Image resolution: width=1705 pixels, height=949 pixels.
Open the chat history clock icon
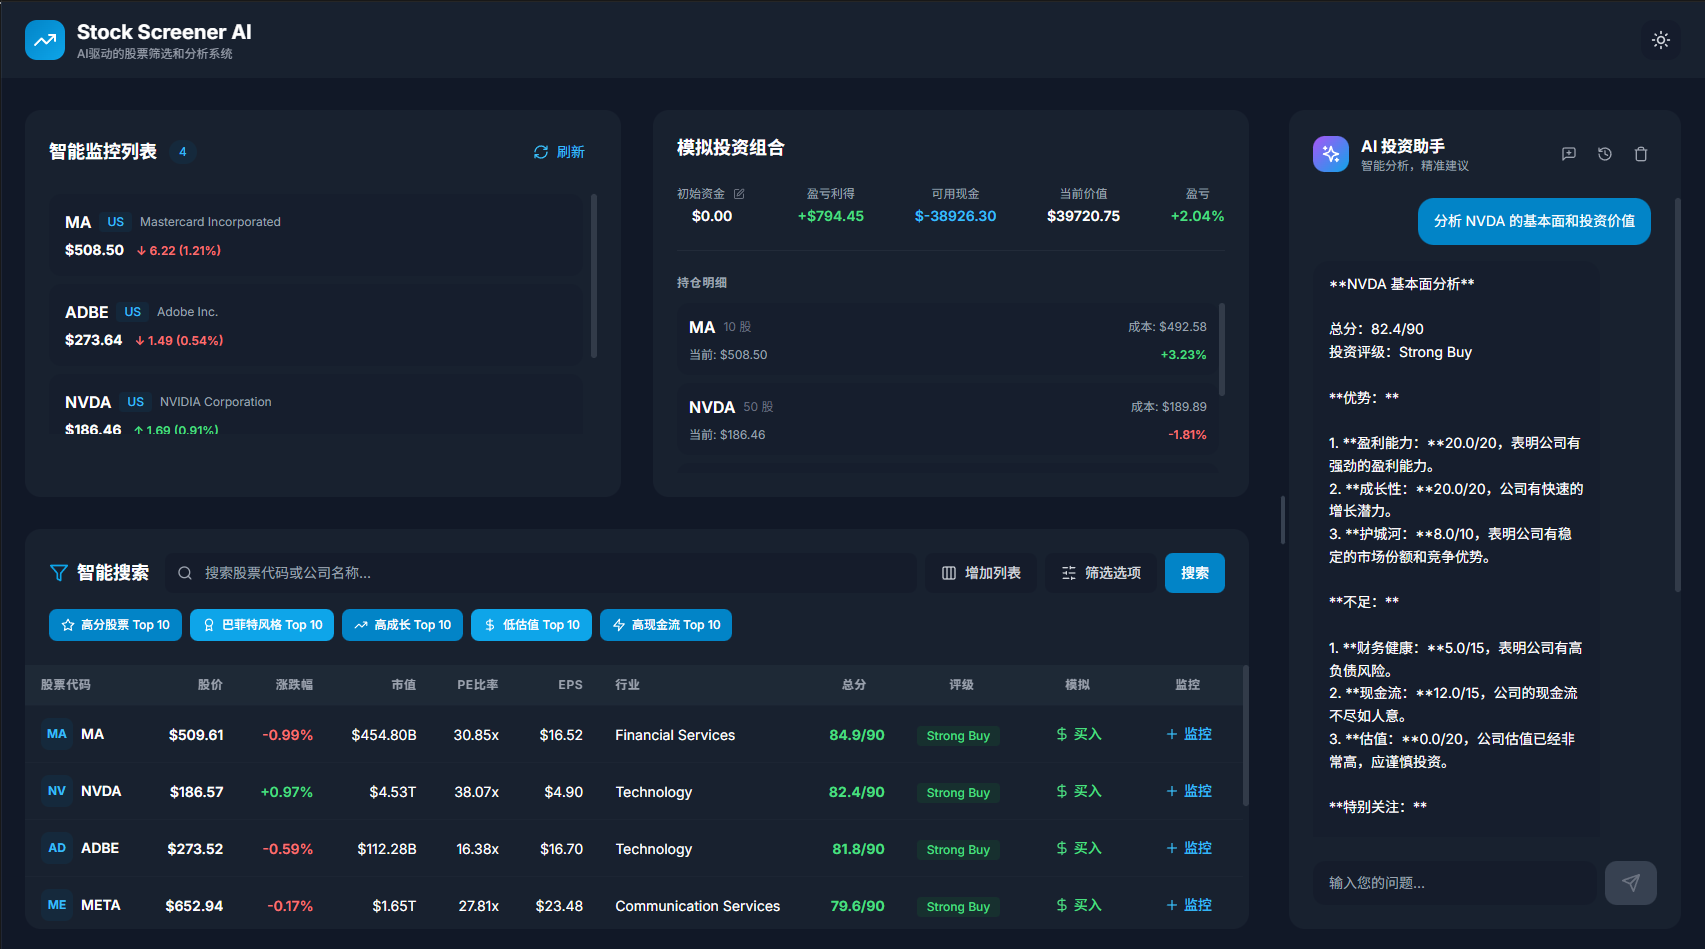1604,154
